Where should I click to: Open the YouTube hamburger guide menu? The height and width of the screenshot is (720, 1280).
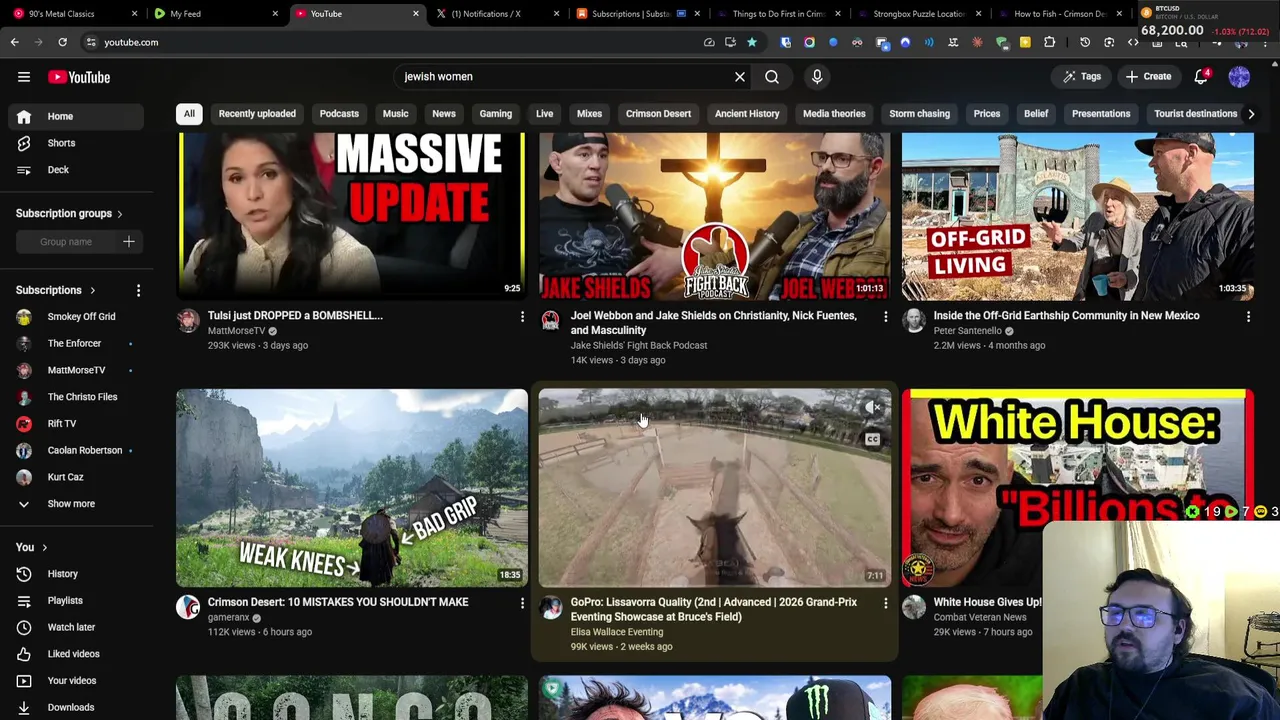pyautogui.click(x=24, y=77)
